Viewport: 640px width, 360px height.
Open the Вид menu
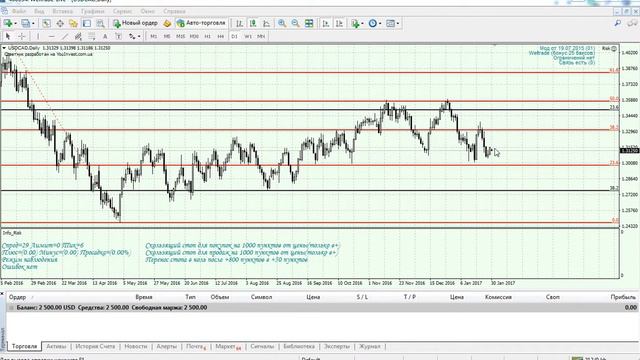(39, 11)
